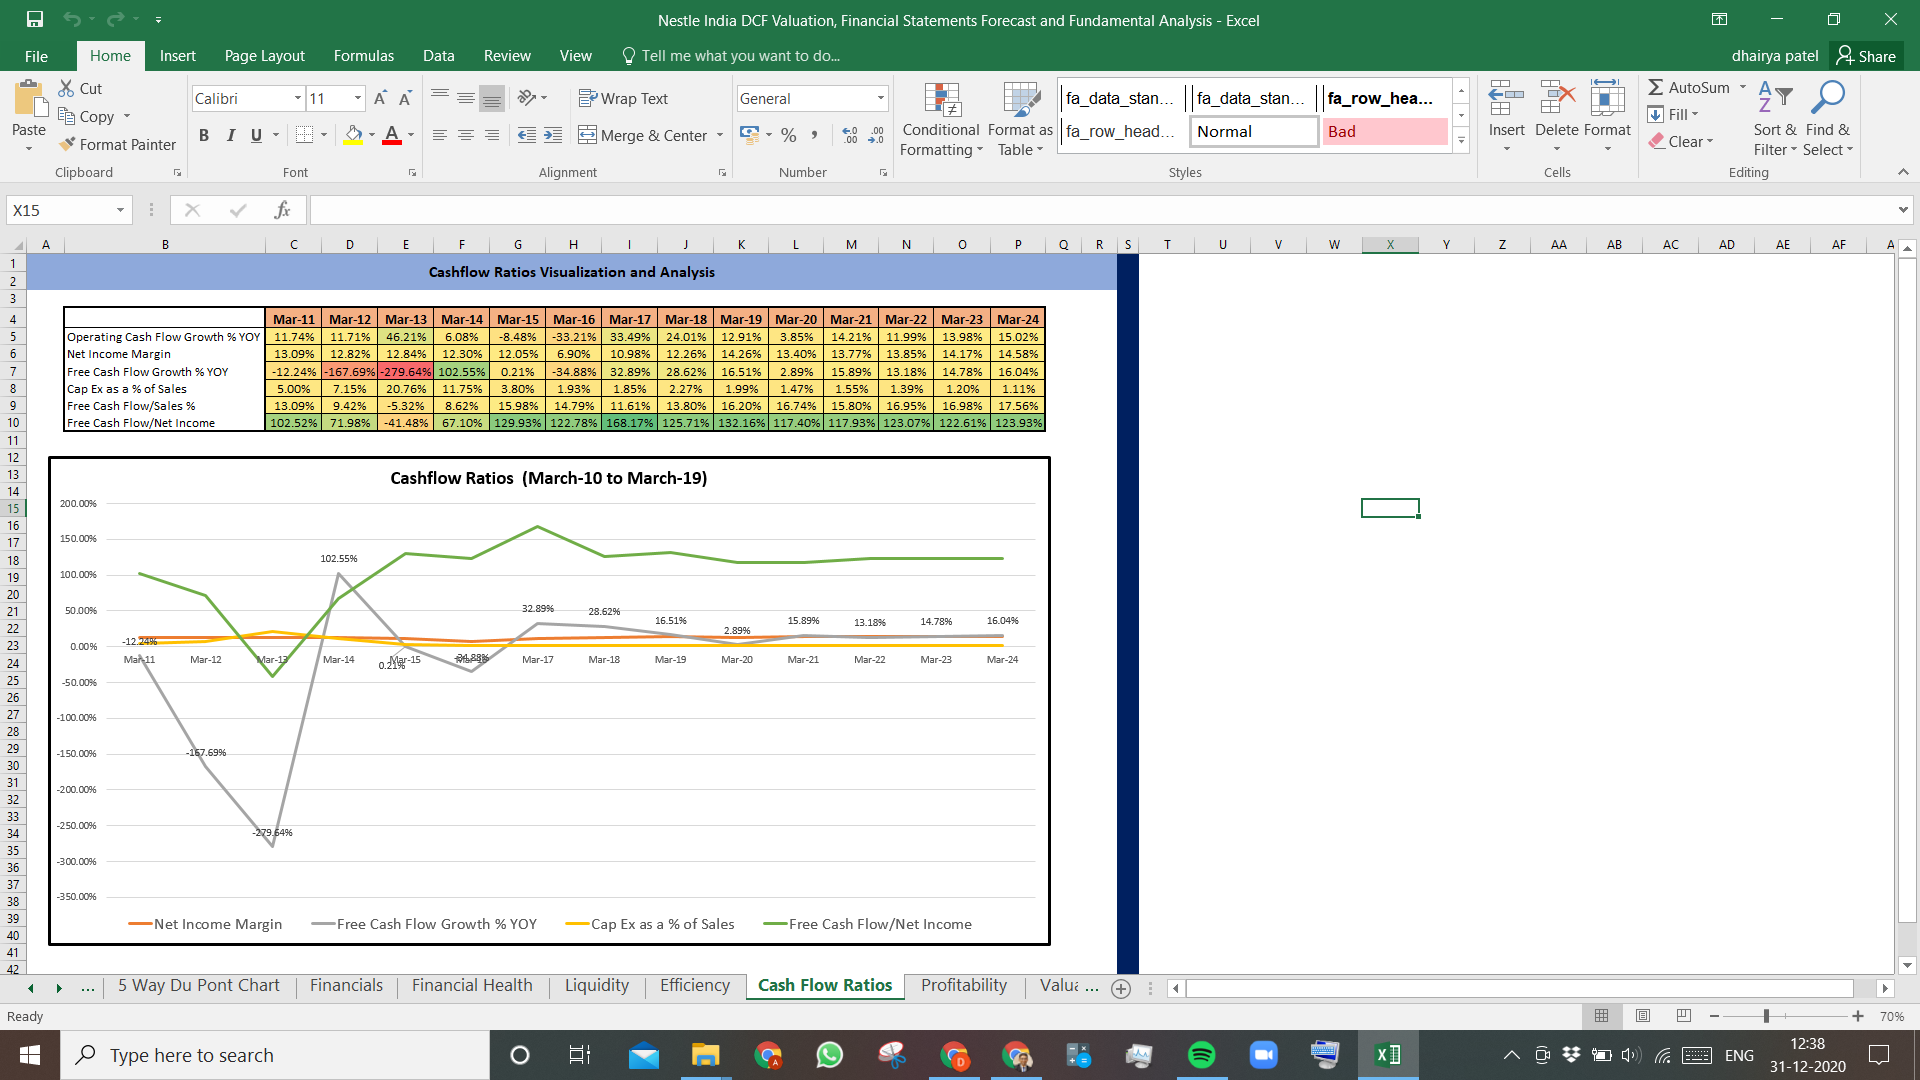Click the zoom out minus button

click(1714, 1016)
